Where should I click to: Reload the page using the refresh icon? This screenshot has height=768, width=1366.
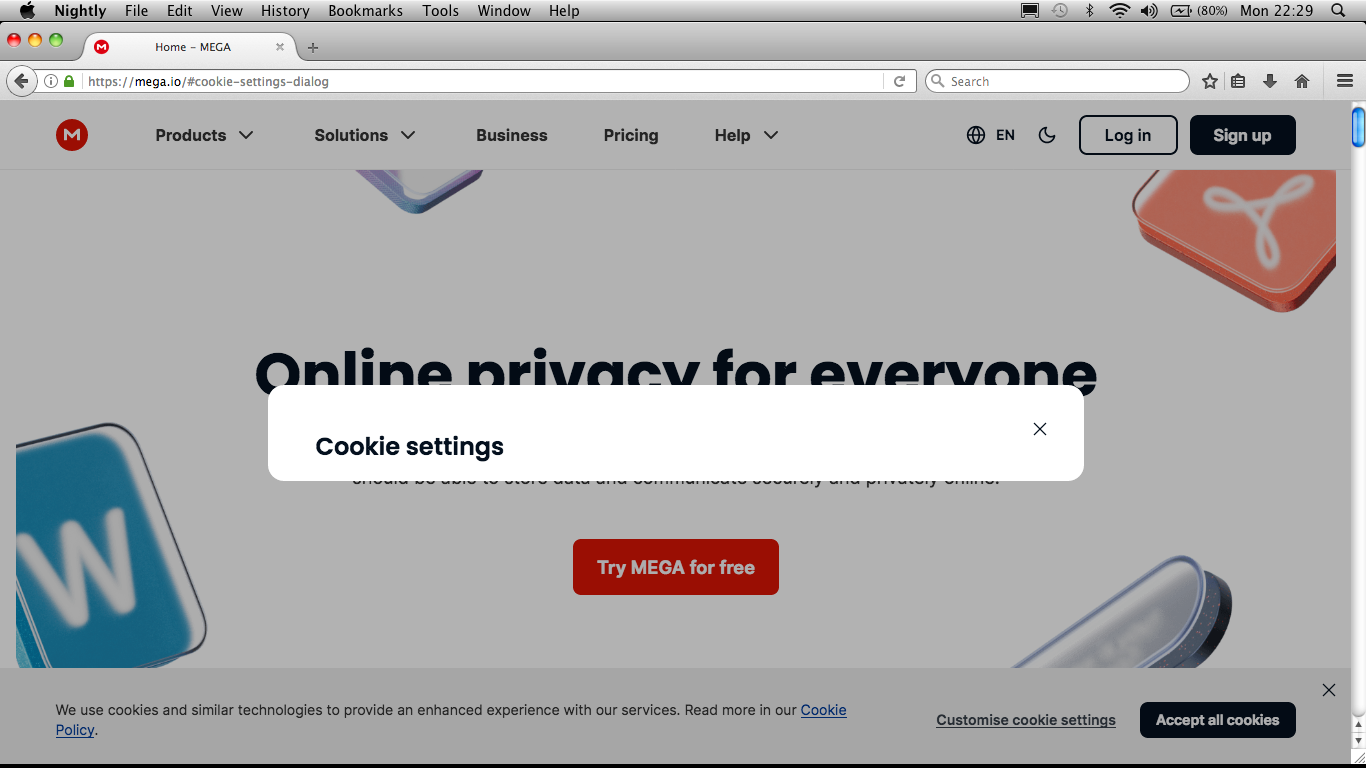pos(900,81)
